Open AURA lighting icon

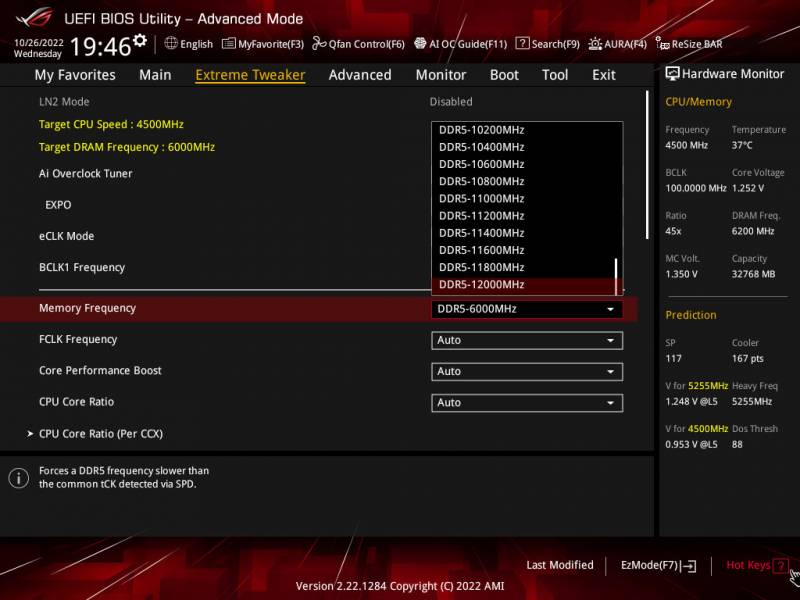[595, 44]
